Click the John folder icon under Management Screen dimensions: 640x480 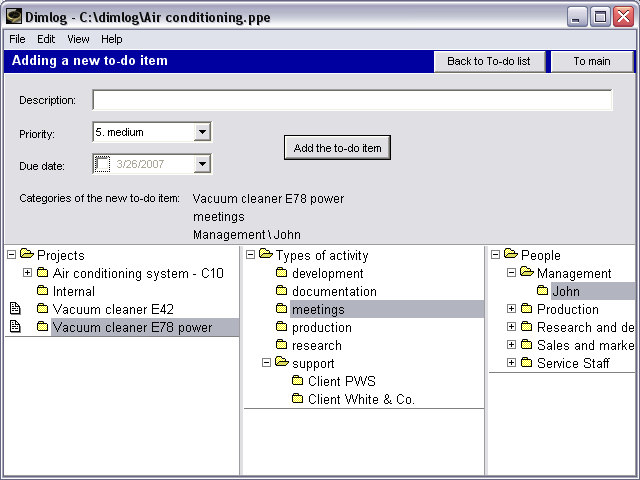point(542,291)
